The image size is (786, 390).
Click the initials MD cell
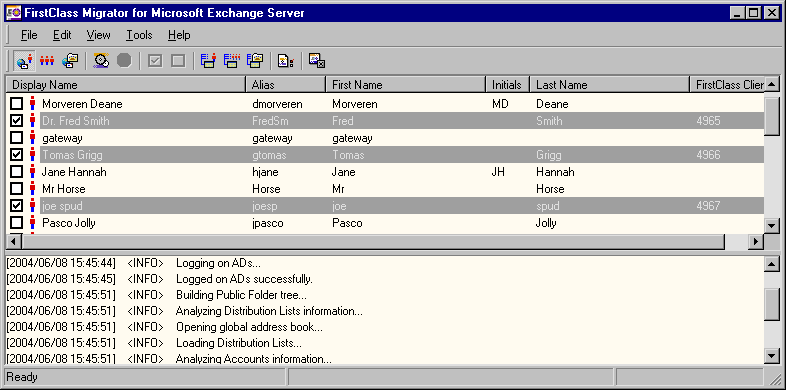500,104
